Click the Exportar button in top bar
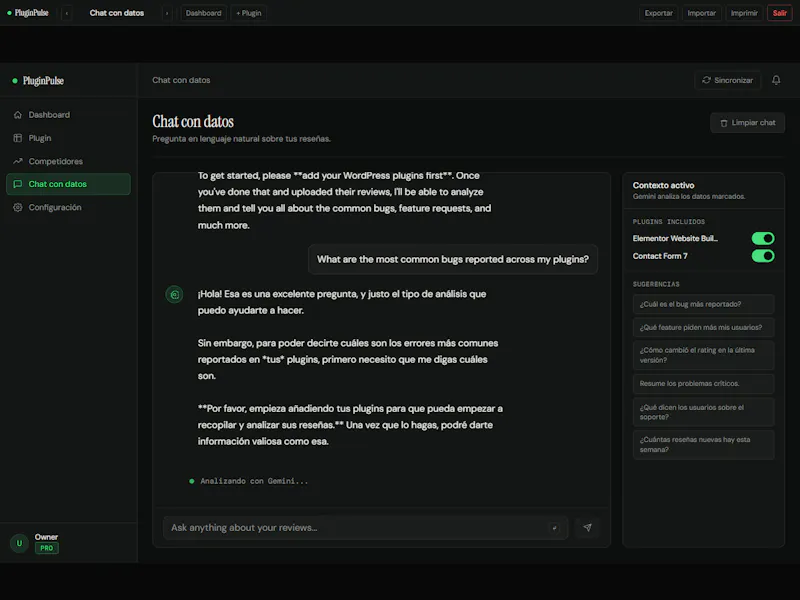The image size is (800, 600). click(x=658, y=13)
